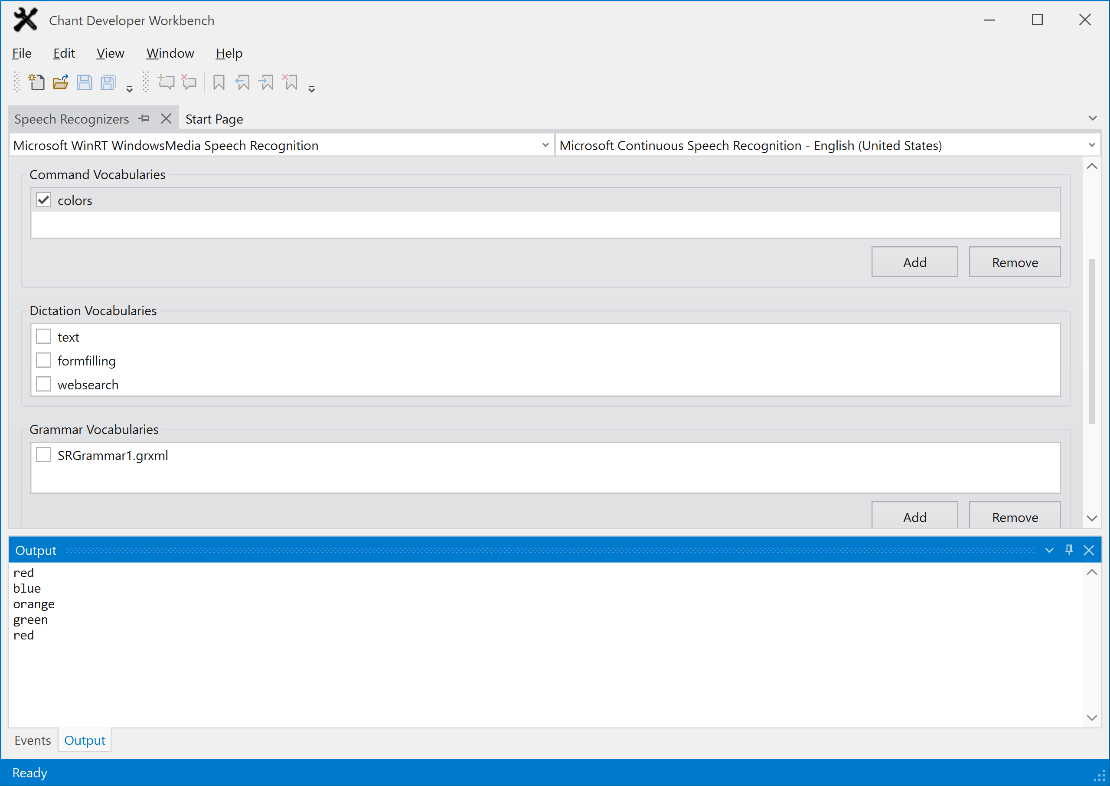Click the Open File folder icon
Viewport: 1110px width, 786px height.
click(60, 83)
